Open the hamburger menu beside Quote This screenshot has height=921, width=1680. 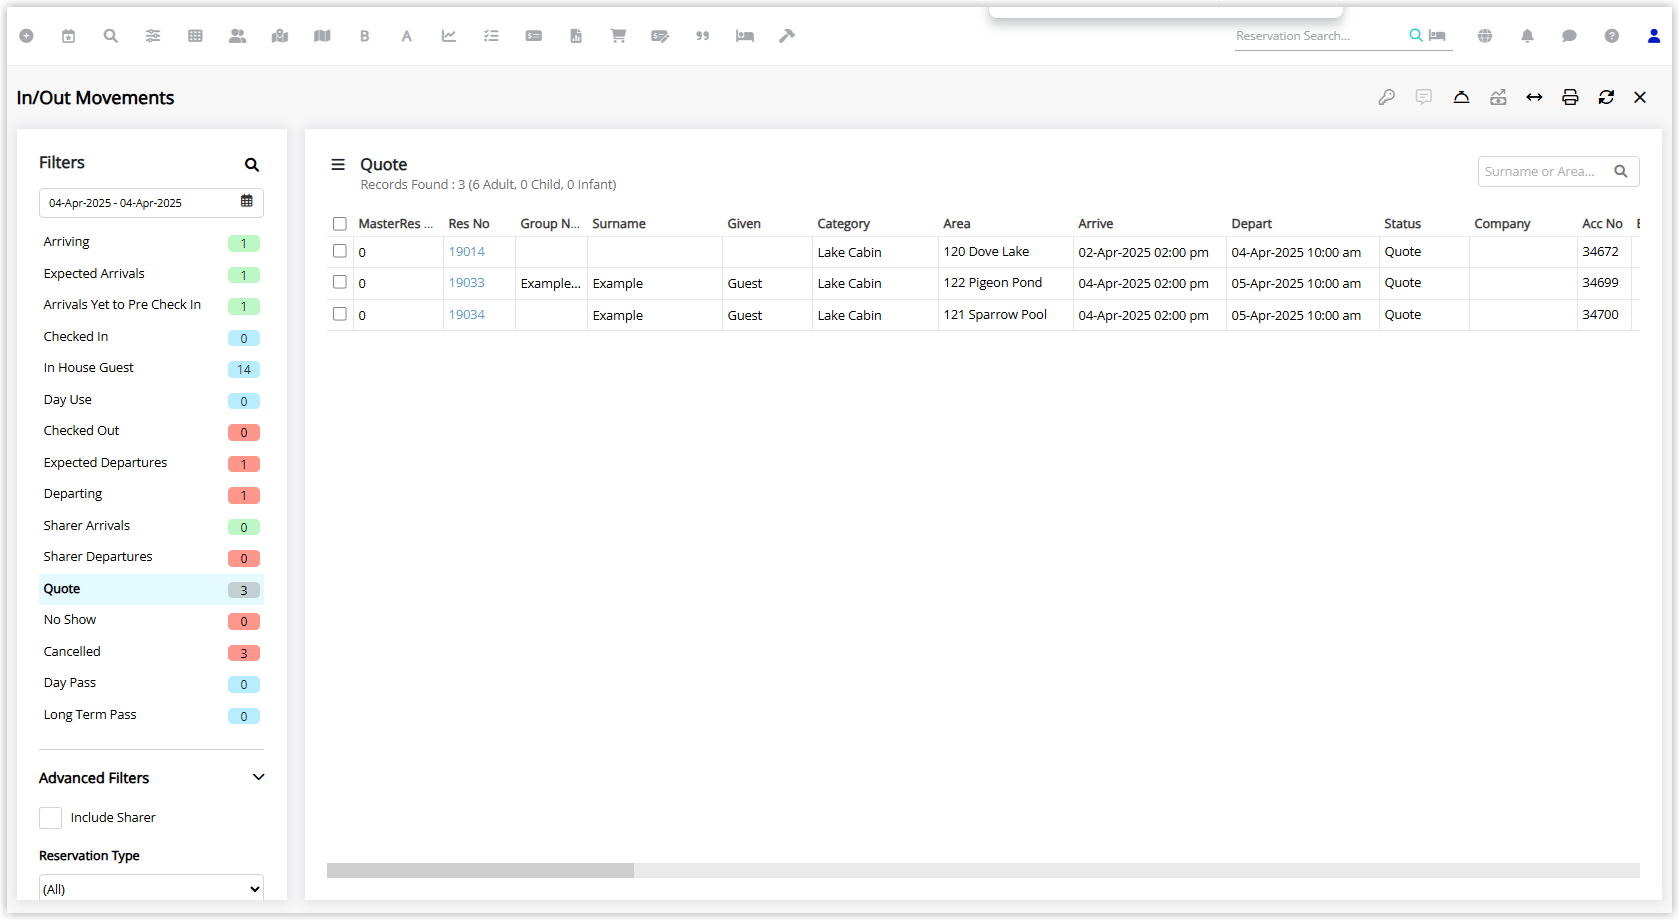tap(338, 164)
